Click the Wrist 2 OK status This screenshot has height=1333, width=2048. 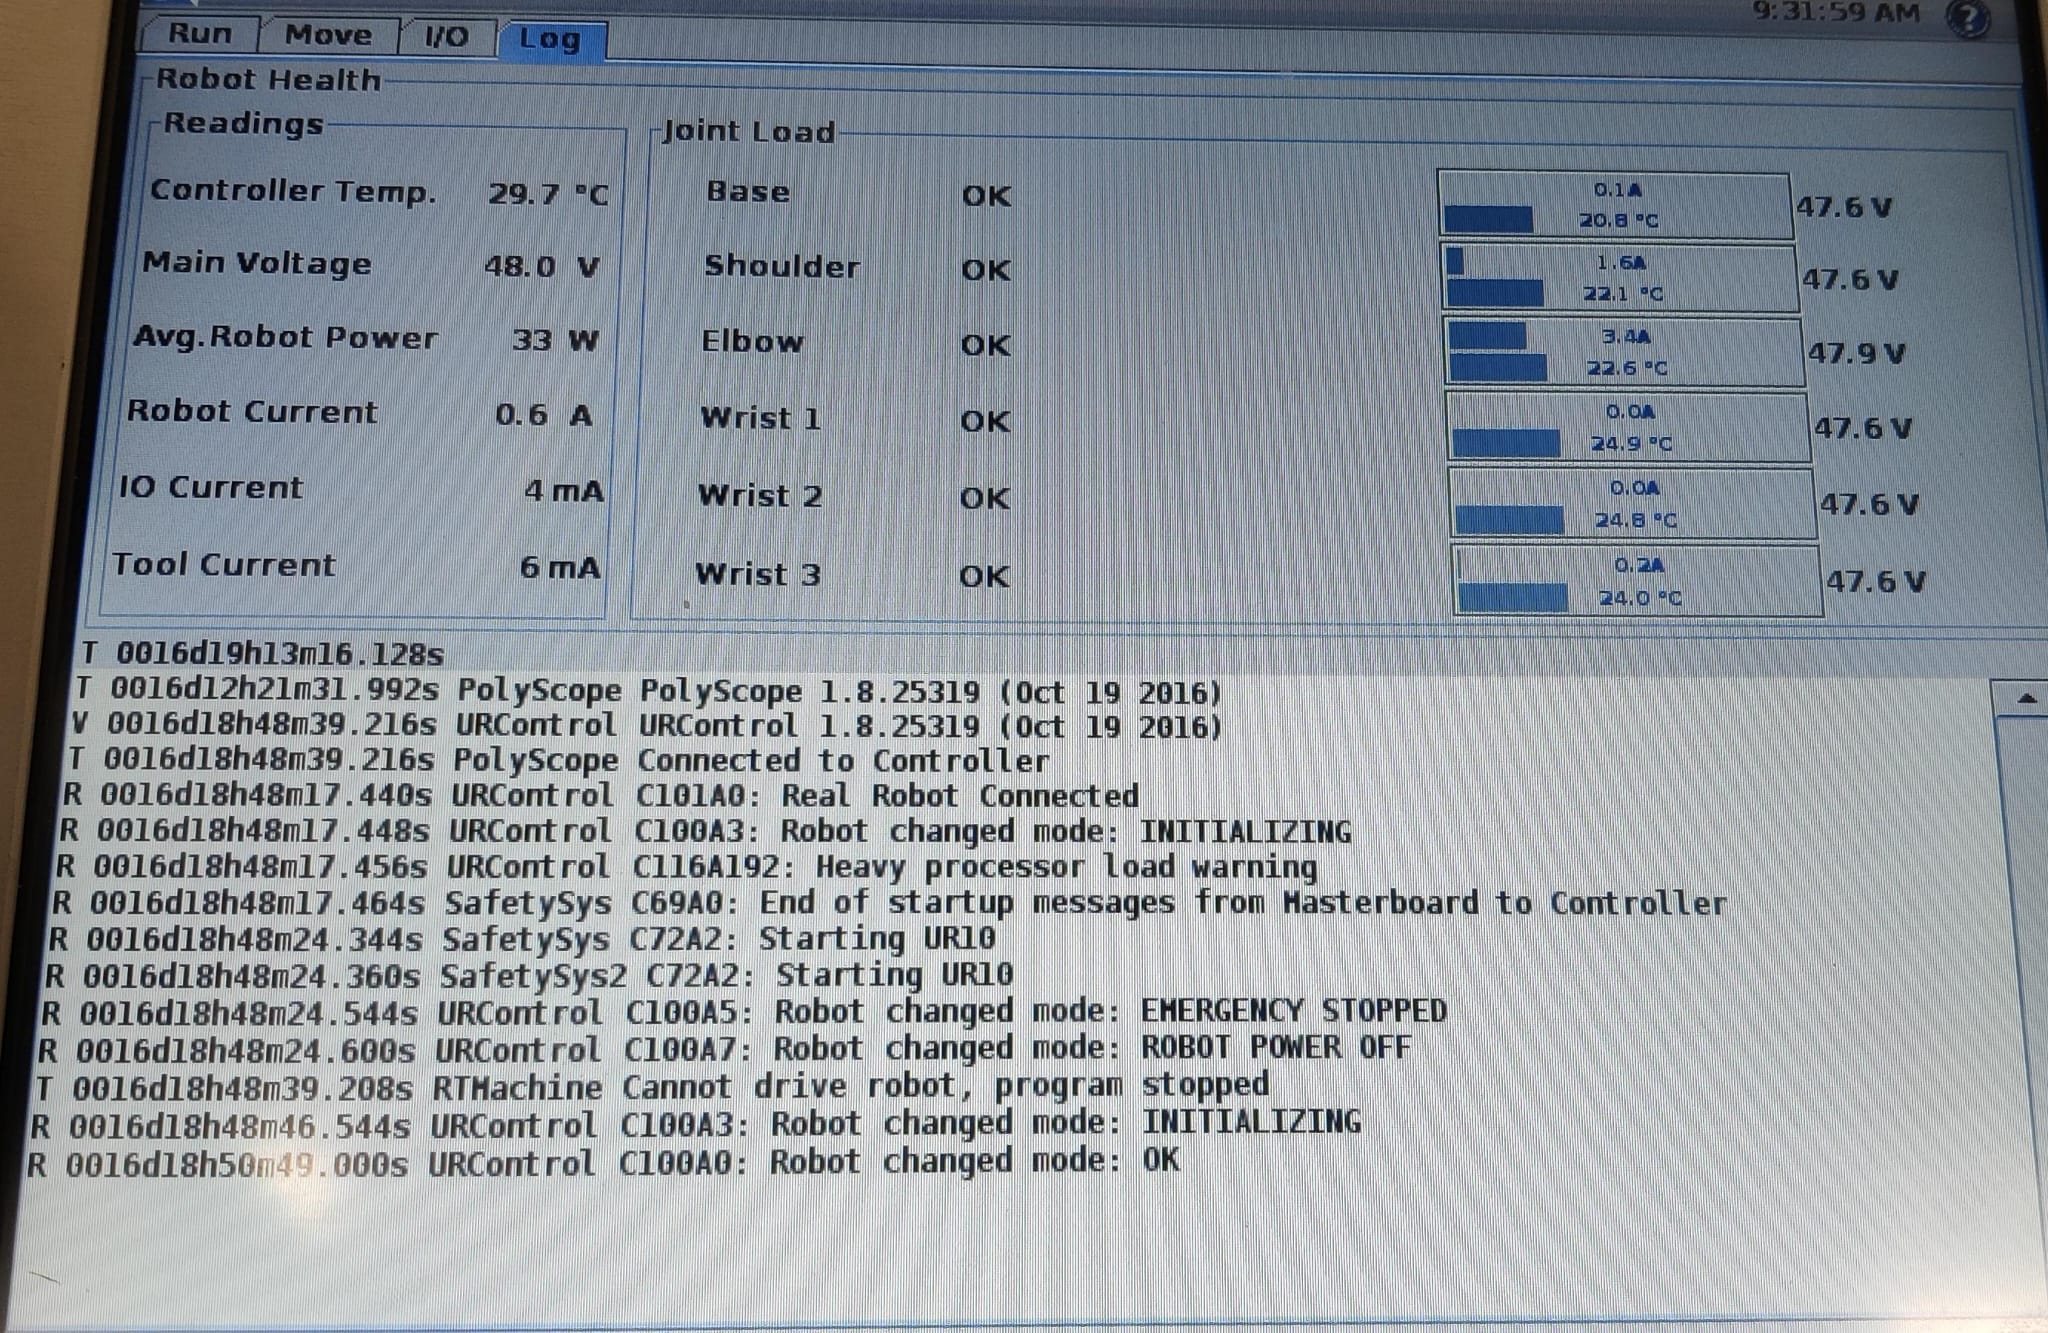point(984,498)
